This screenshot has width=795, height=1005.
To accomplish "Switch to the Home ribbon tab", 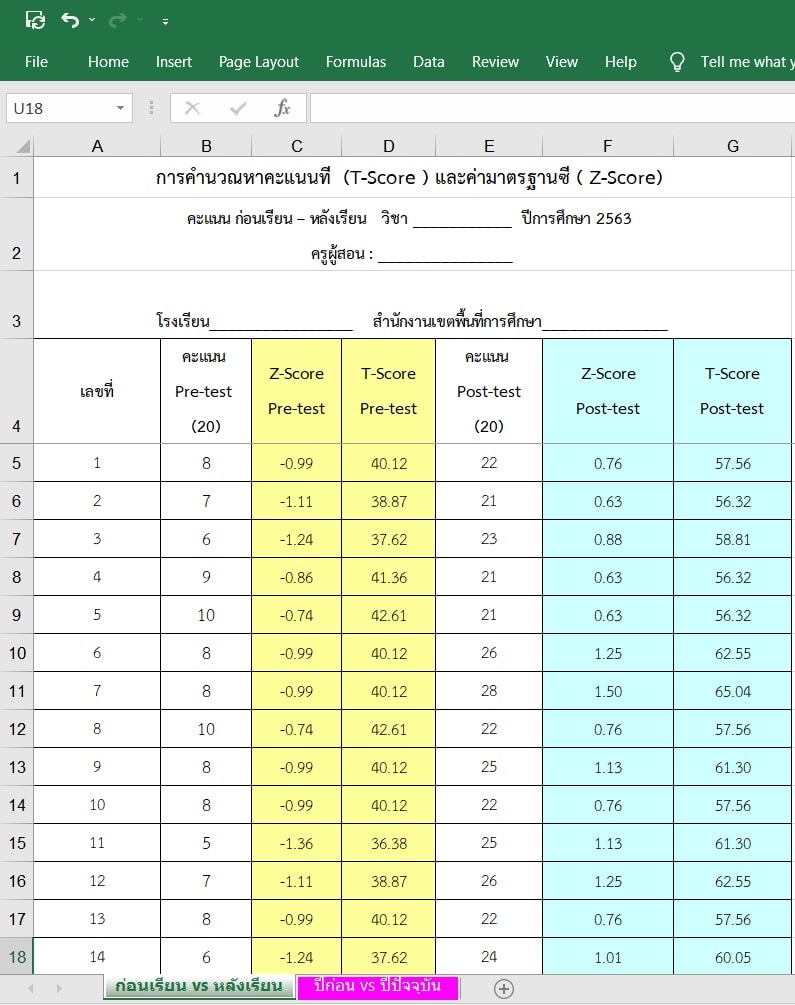I will (108, 62).
